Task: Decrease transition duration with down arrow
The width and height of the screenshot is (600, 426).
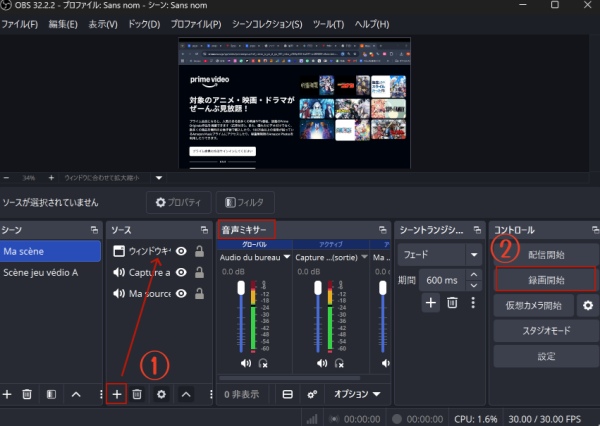Action: click(473, 286)
